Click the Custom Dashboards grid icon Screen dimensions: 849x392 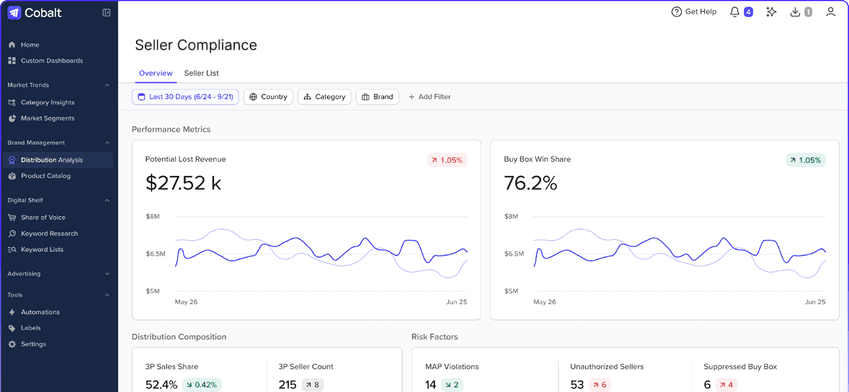tap(12, 61)
